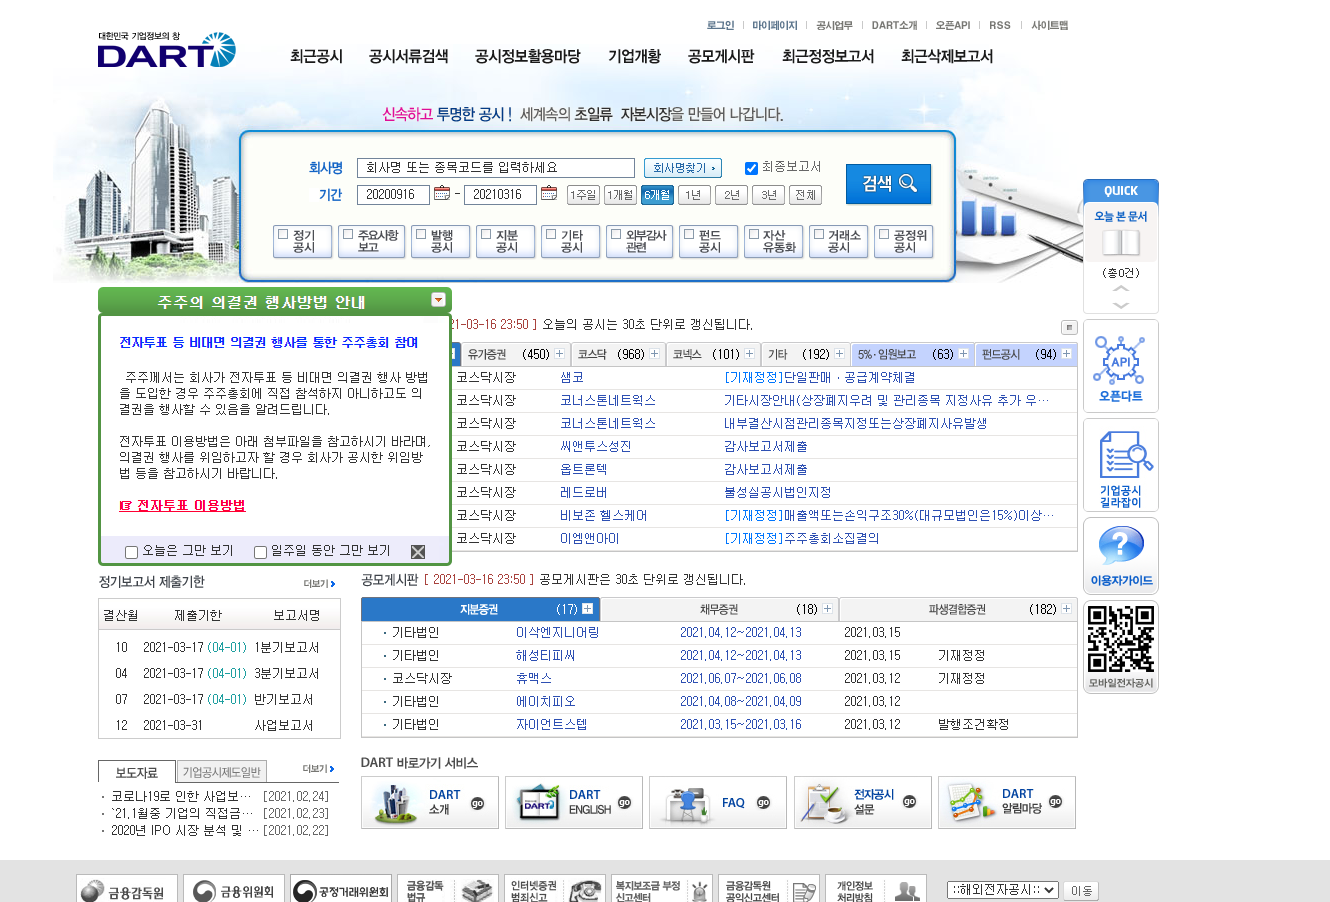Select the 지분증권 tab
Viewport: 1330px width, 902px height.
[x=480, y=609]
